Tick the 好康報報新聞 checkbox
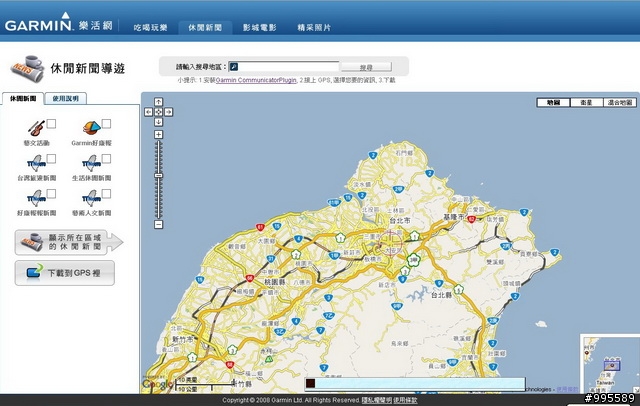Screen dimensions: 640x406 51,194
